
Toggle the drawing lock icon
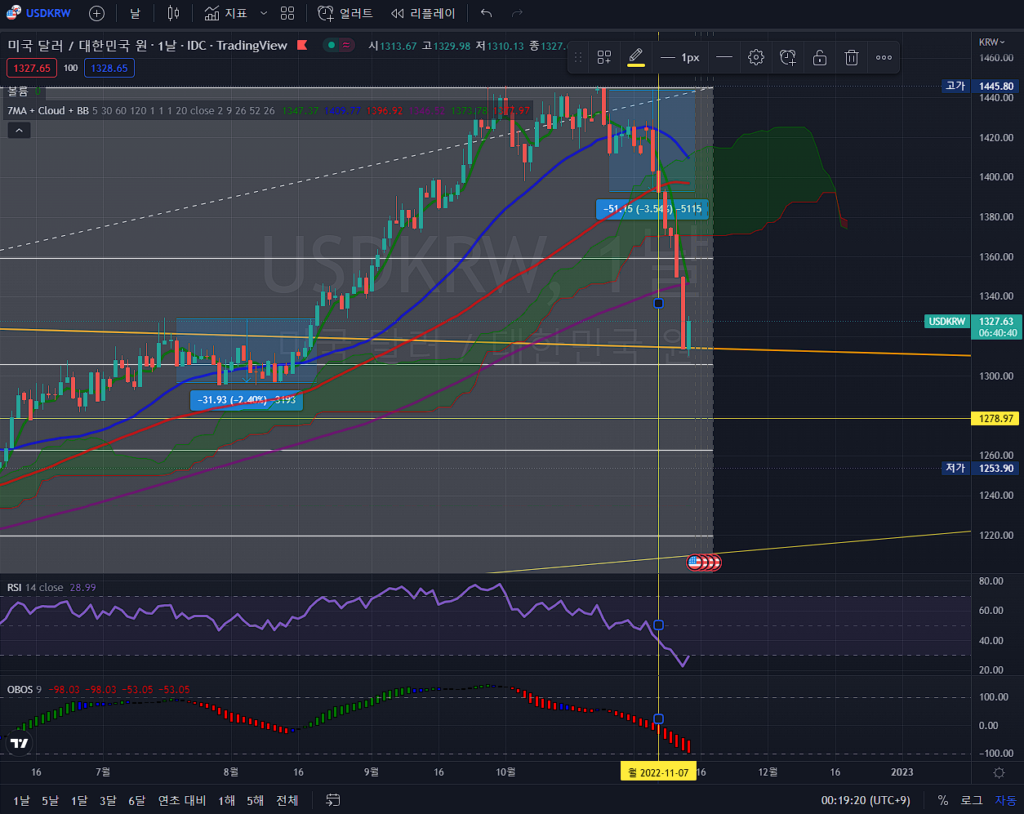point(819,57)
